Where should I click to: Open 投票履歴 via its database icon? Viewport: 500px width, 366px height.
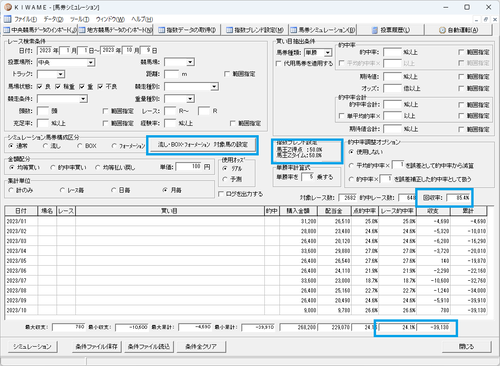click(x=375, y=30)
